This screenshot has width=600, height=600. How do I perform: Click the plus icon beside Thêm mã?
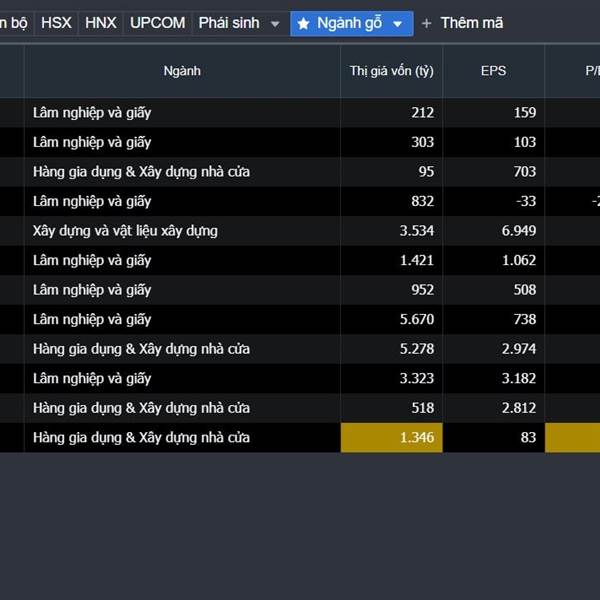tap(427, 23)
